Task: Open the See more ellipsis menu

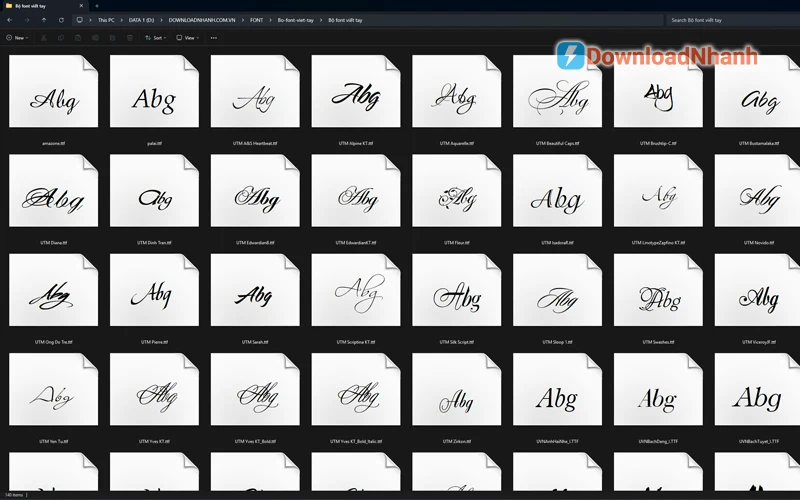Action: (214, 38)
